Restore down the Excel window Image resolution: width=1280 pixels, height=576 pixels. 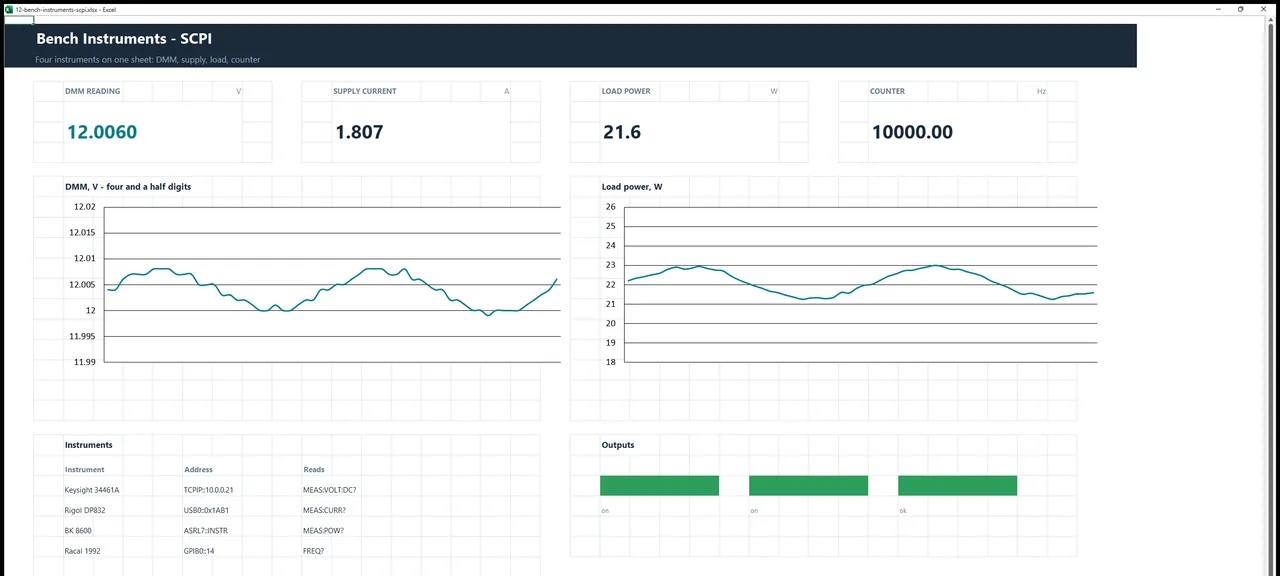1241,9
